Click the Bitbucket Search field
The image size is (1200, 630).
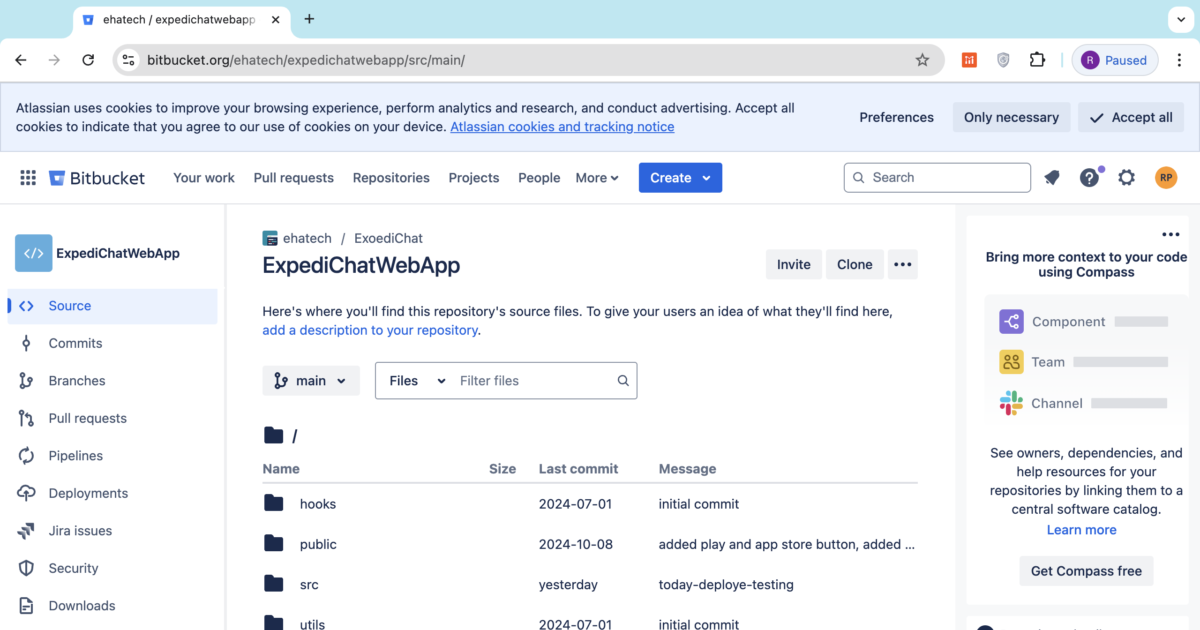click(937, 178)
